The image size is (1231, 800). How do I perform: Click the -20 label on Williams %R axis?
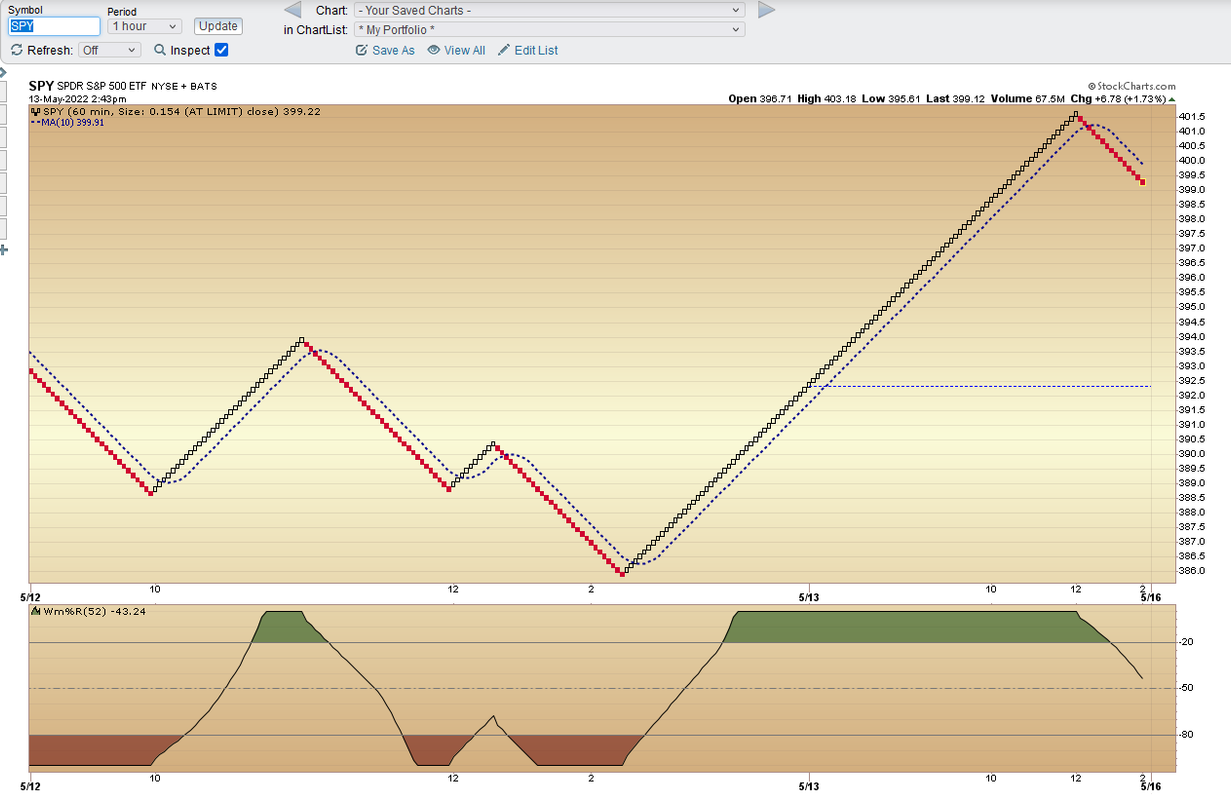point(1187,642)
